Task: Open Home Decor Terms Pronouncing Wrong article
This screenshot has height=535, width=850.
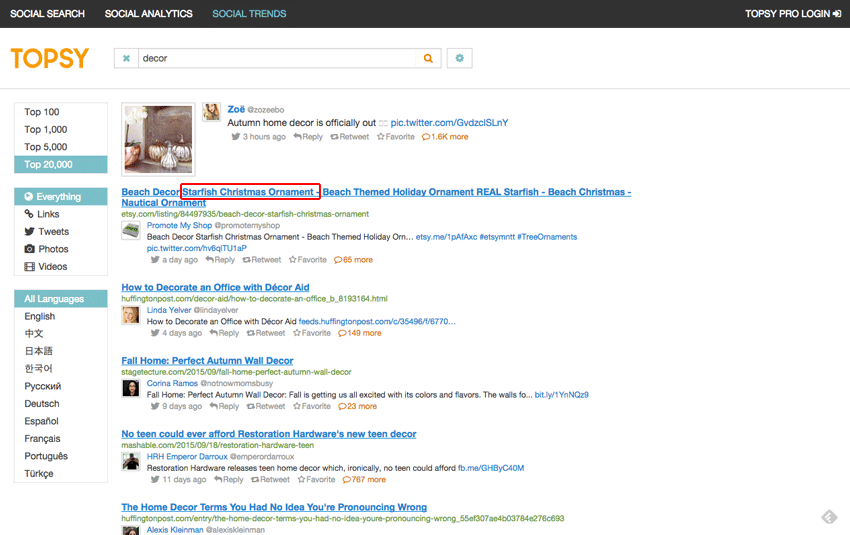Action: pyautogui.click(x=274, y=507)
